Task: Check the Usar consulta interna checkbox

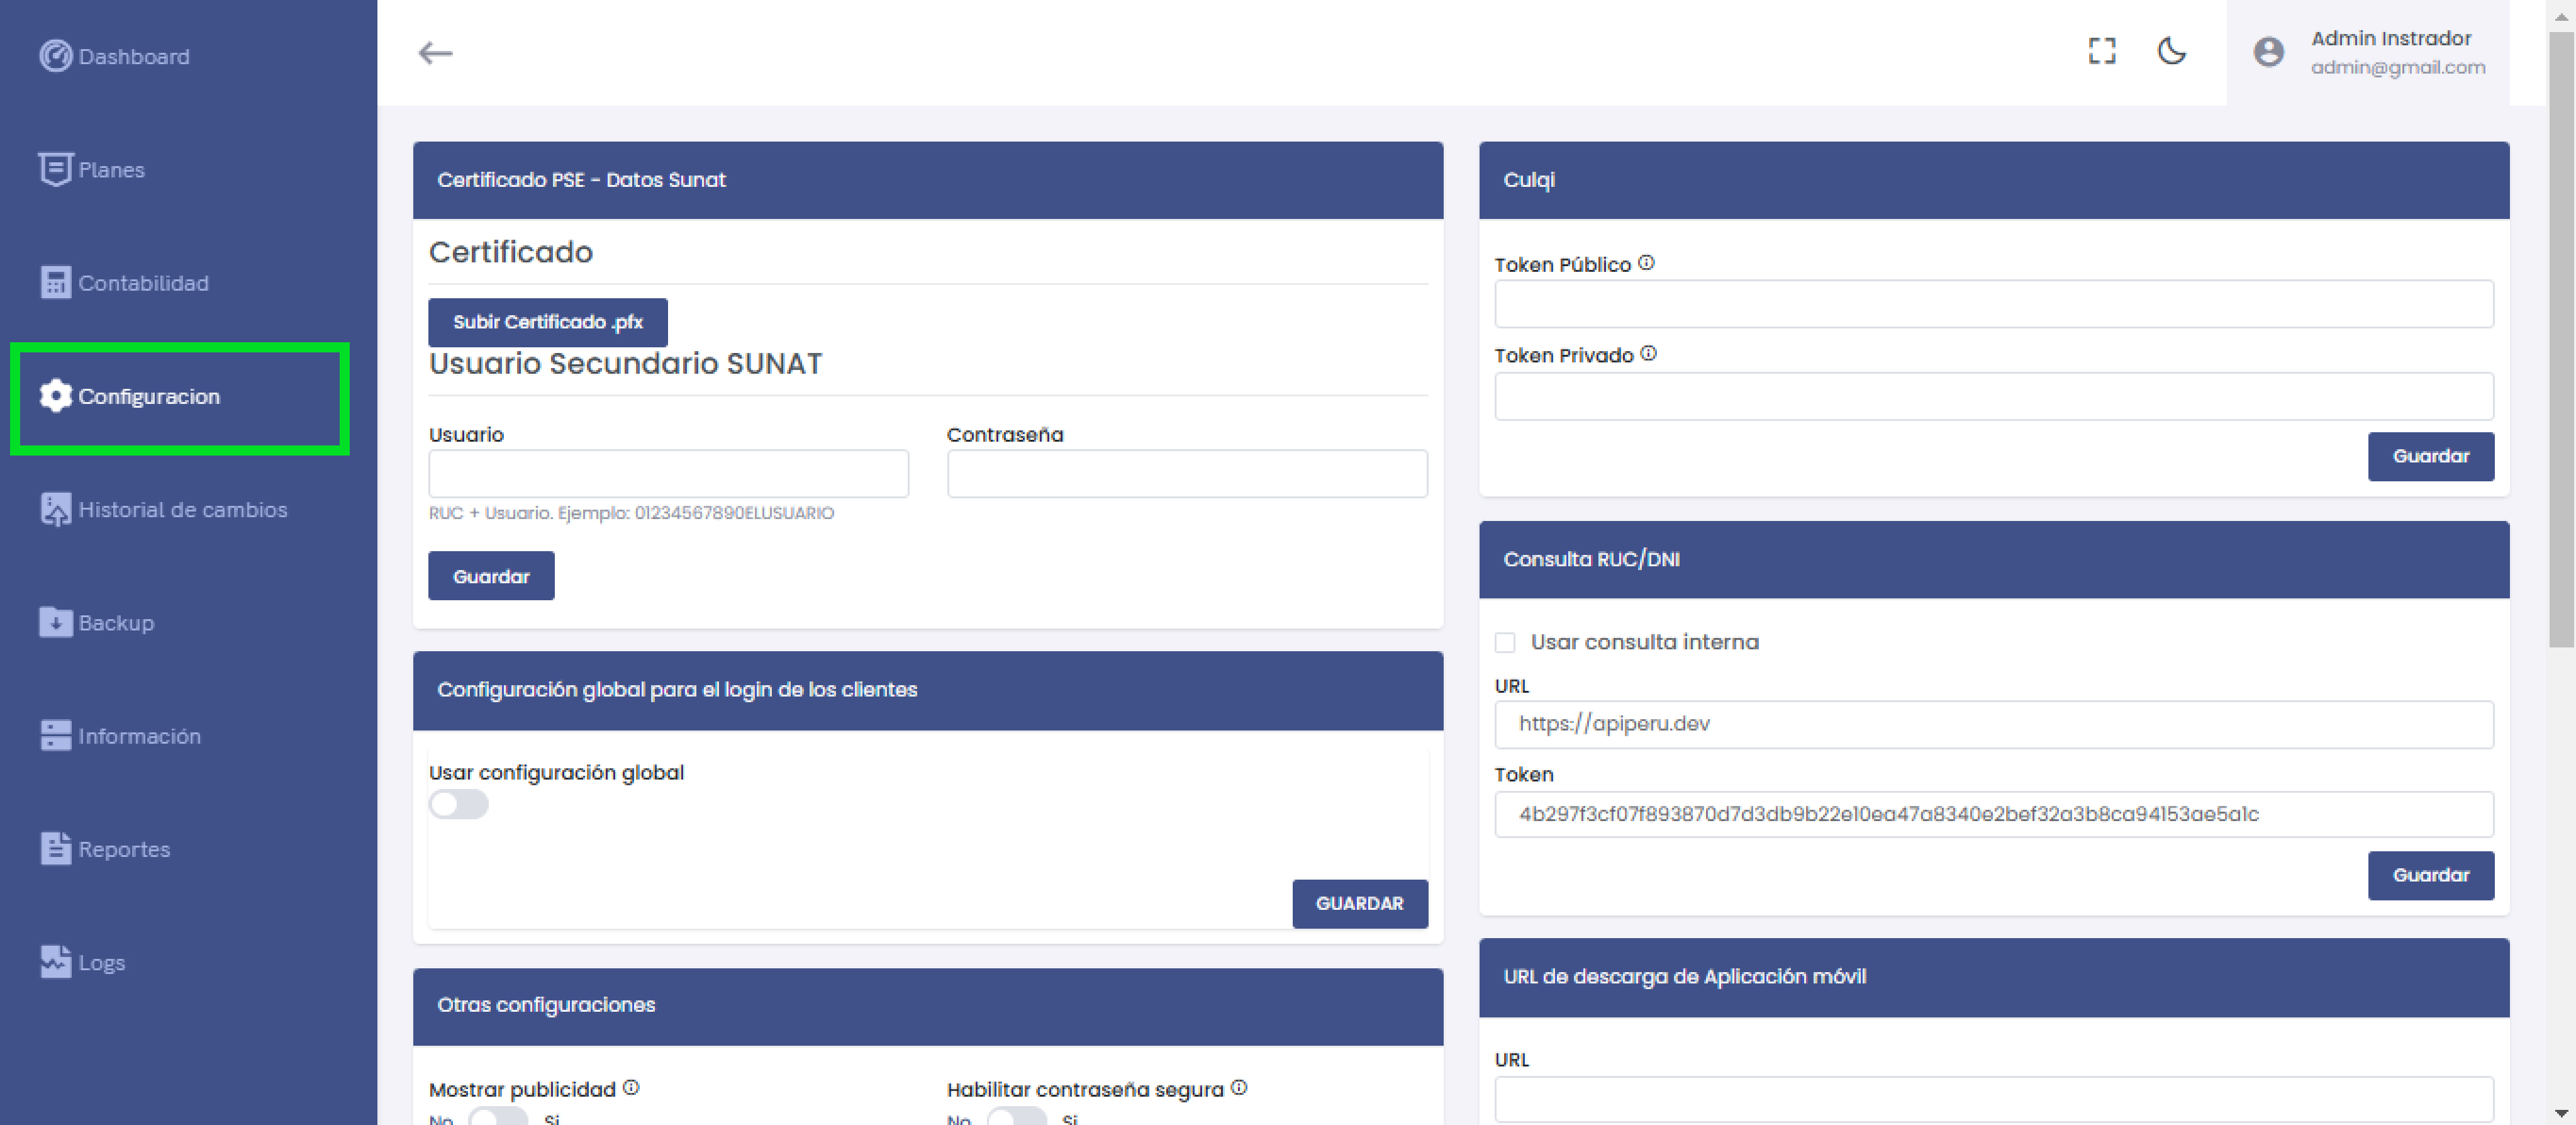Action: (x=1505, y=642)
